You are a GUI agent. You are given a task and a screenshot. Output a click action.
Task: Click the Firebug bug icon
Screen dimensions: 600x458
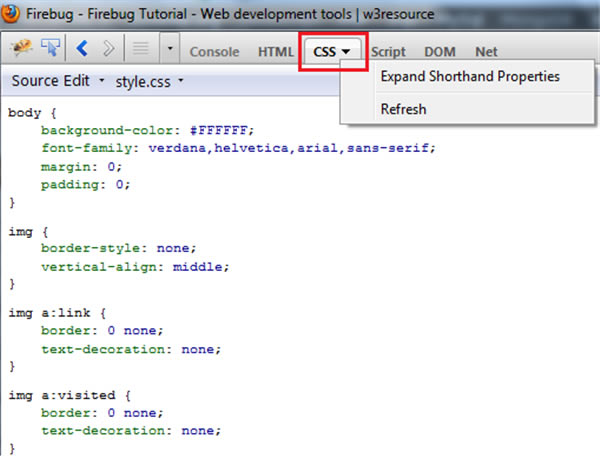21,48
